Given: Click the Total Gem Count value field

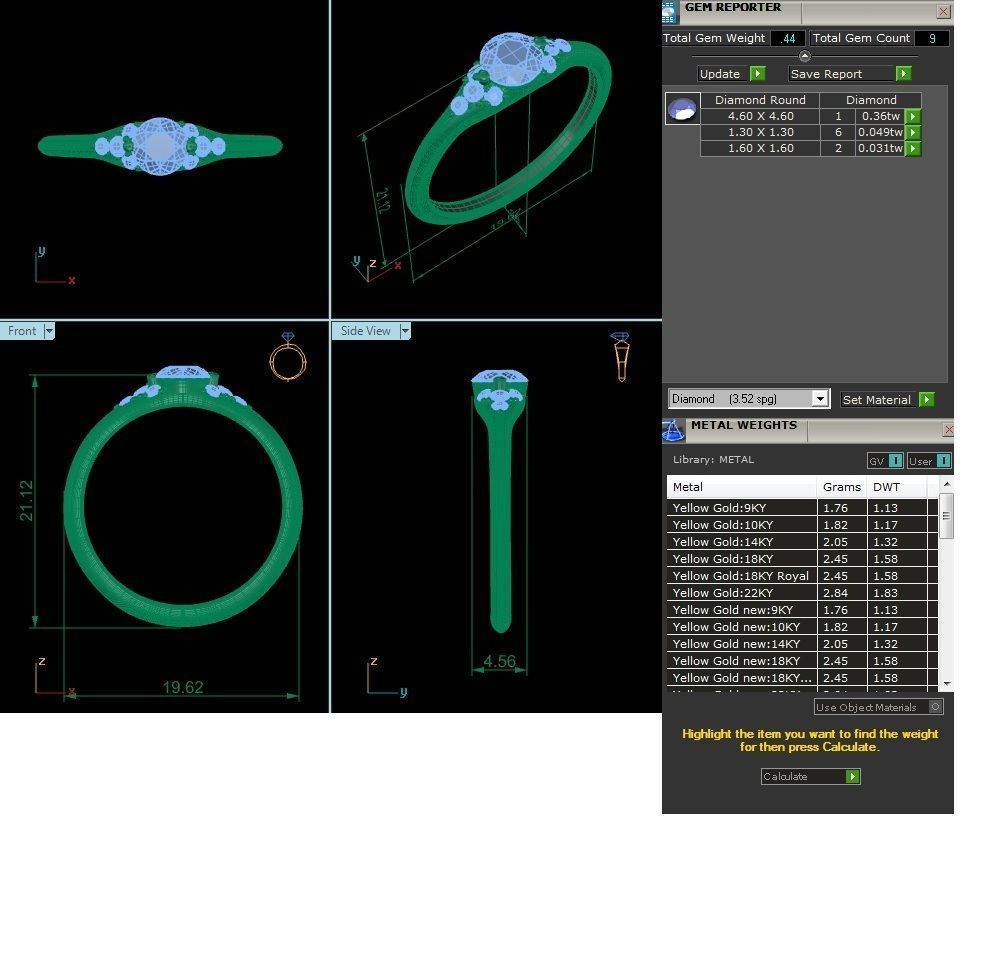Looking at the screenshot, I should (x=931, y=38).
